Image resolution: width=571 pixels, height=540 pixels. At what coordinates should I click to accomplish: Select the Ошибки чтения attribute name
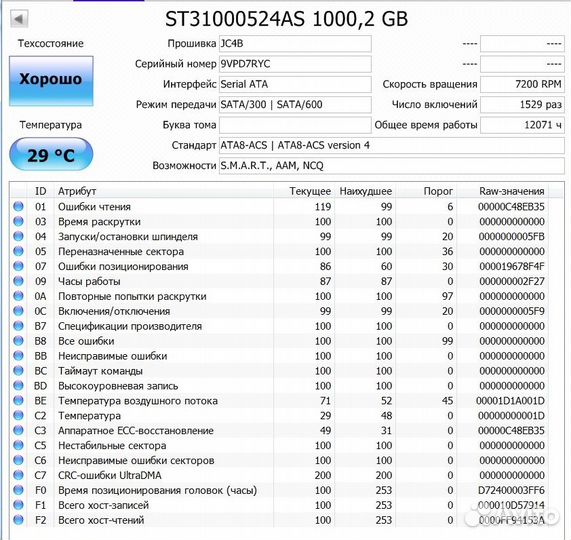tap(94, 207)
